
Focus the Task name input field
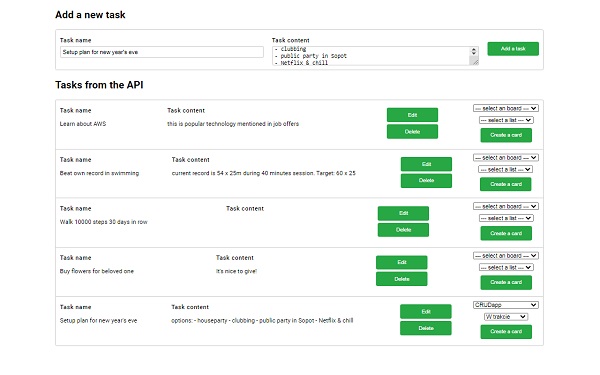click(161, 52)
